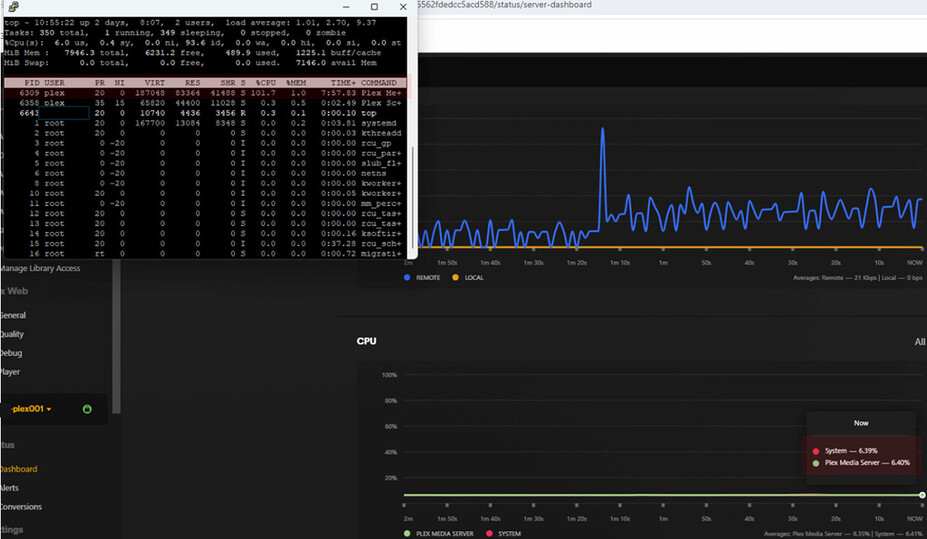
Task: Open the Quality settings page
Action: (x=12, y=335)
